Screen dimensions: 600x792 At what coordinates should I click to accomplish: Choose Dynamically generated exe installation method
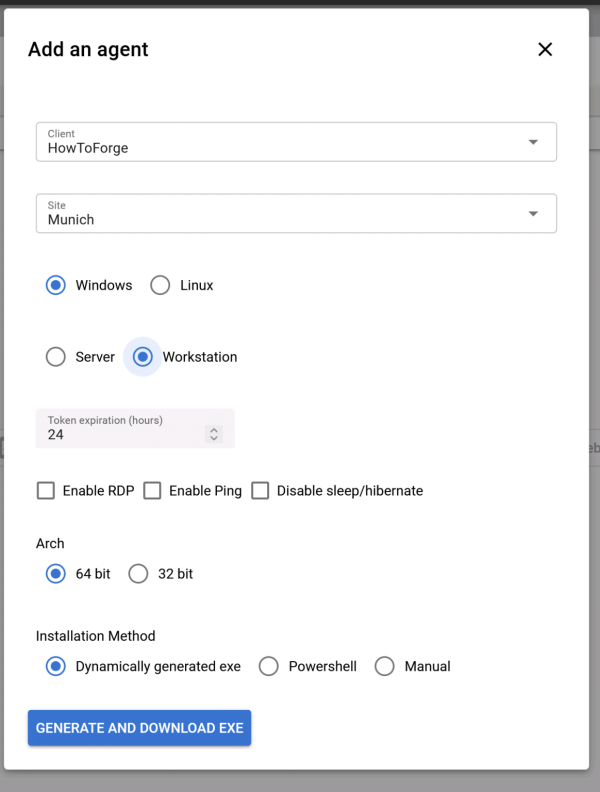(x=56, y=666)
